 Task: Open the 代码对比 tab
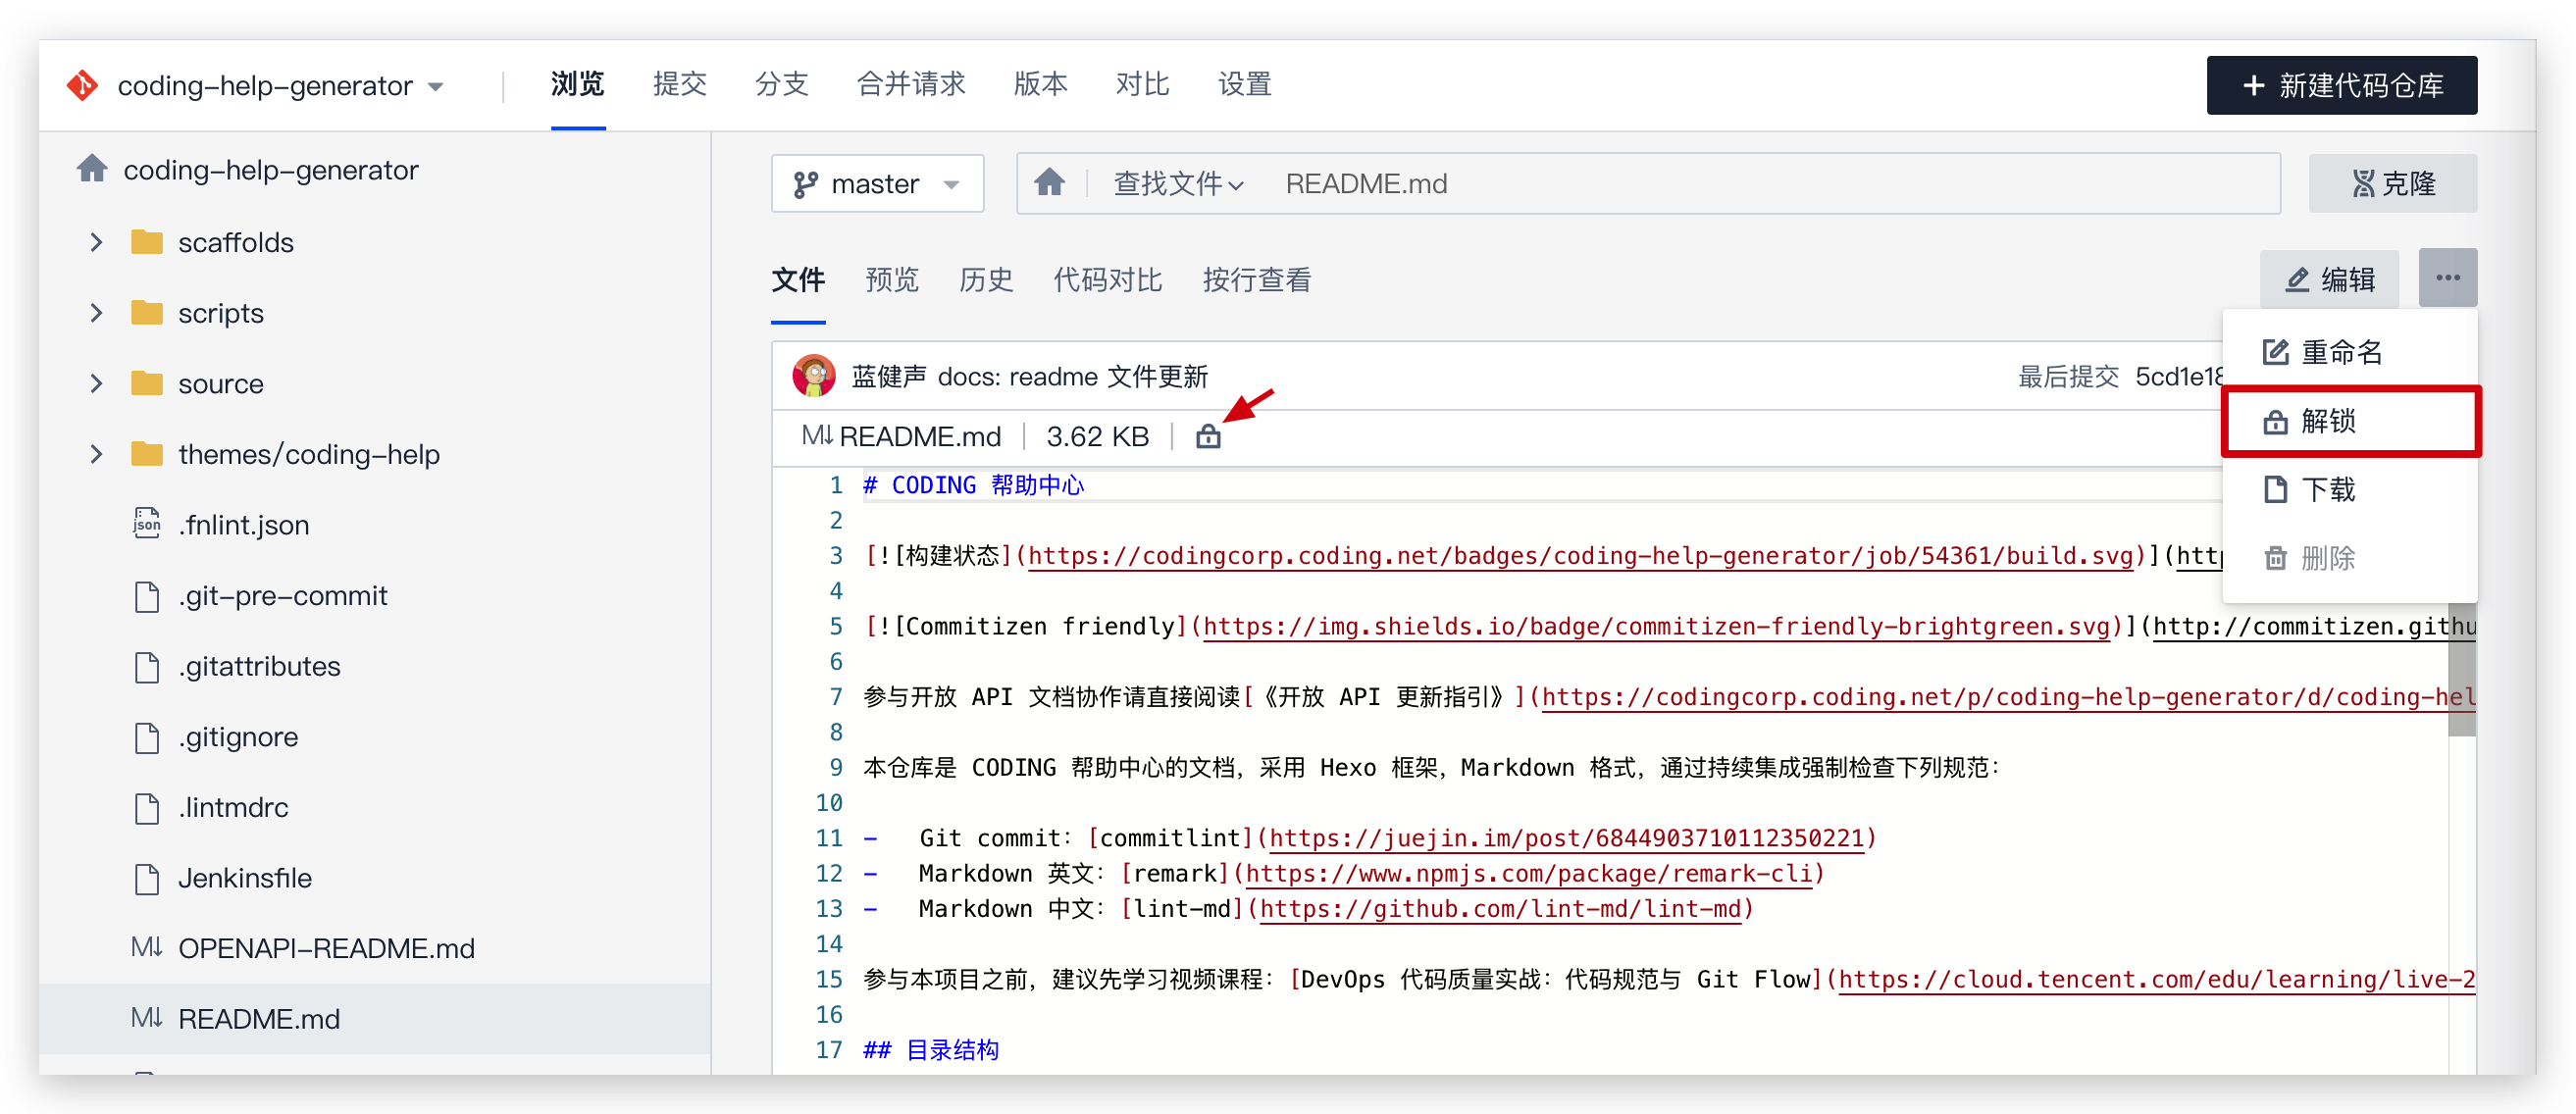click(x=1107, y=281)
